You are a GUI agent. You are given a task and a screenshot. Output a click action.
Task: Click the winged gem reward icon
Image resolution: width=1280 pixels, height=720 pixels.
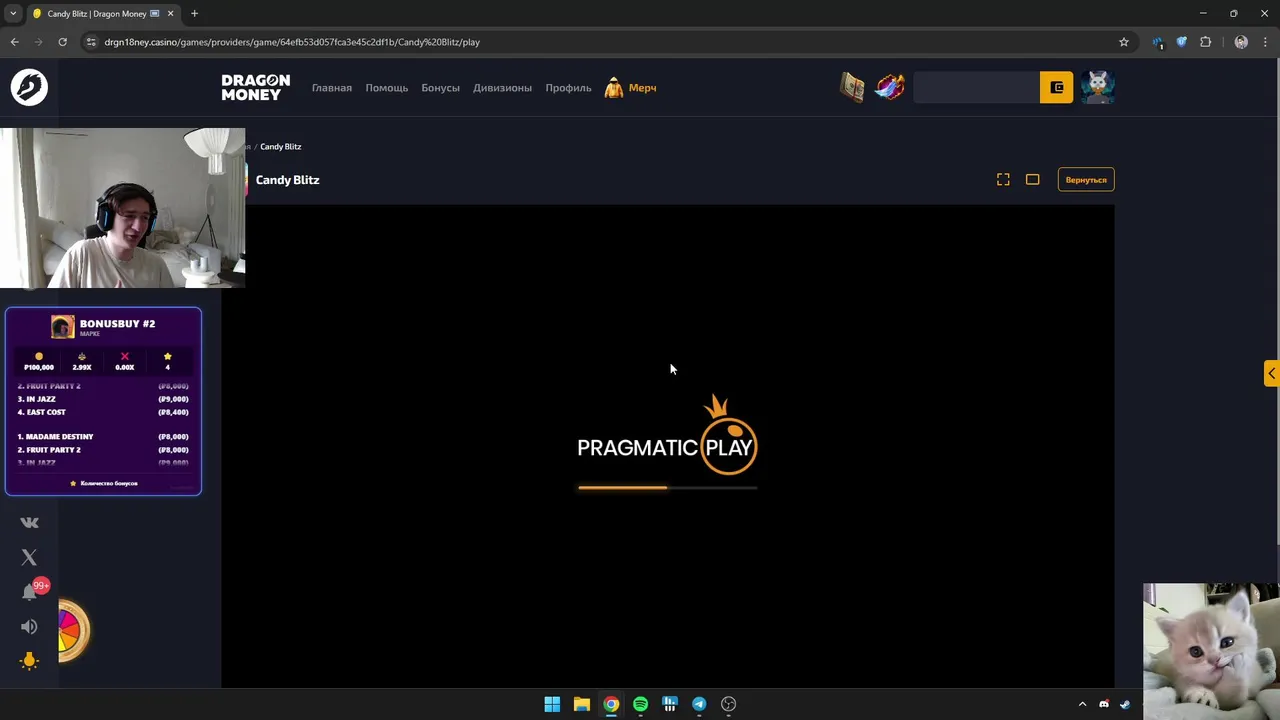tap(889, 87)
